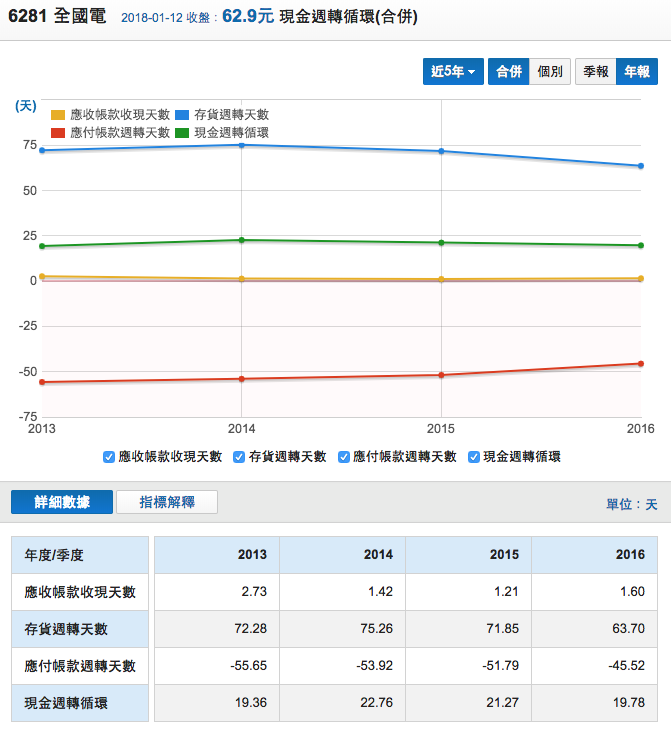Open the 詳細數據 tab
671x729 pixels.
[62, 502]
